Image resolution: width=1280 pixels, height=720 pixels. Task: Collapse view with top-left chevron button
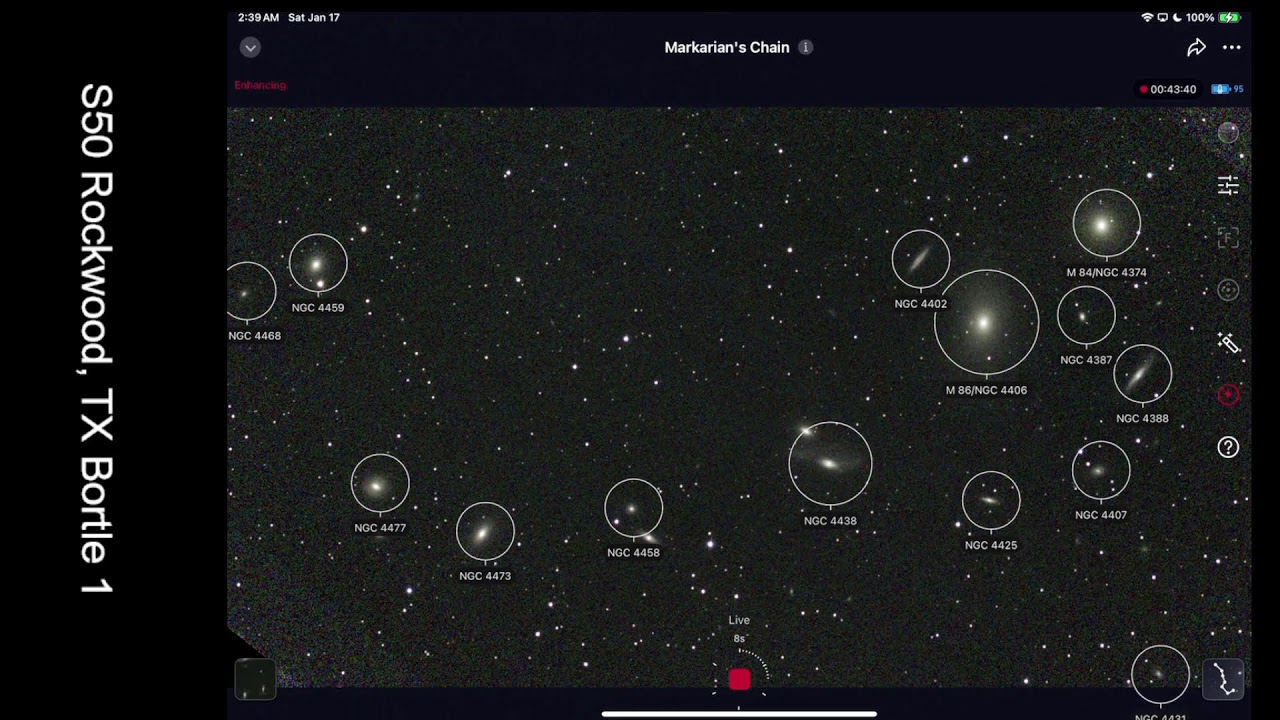point(250,47)
